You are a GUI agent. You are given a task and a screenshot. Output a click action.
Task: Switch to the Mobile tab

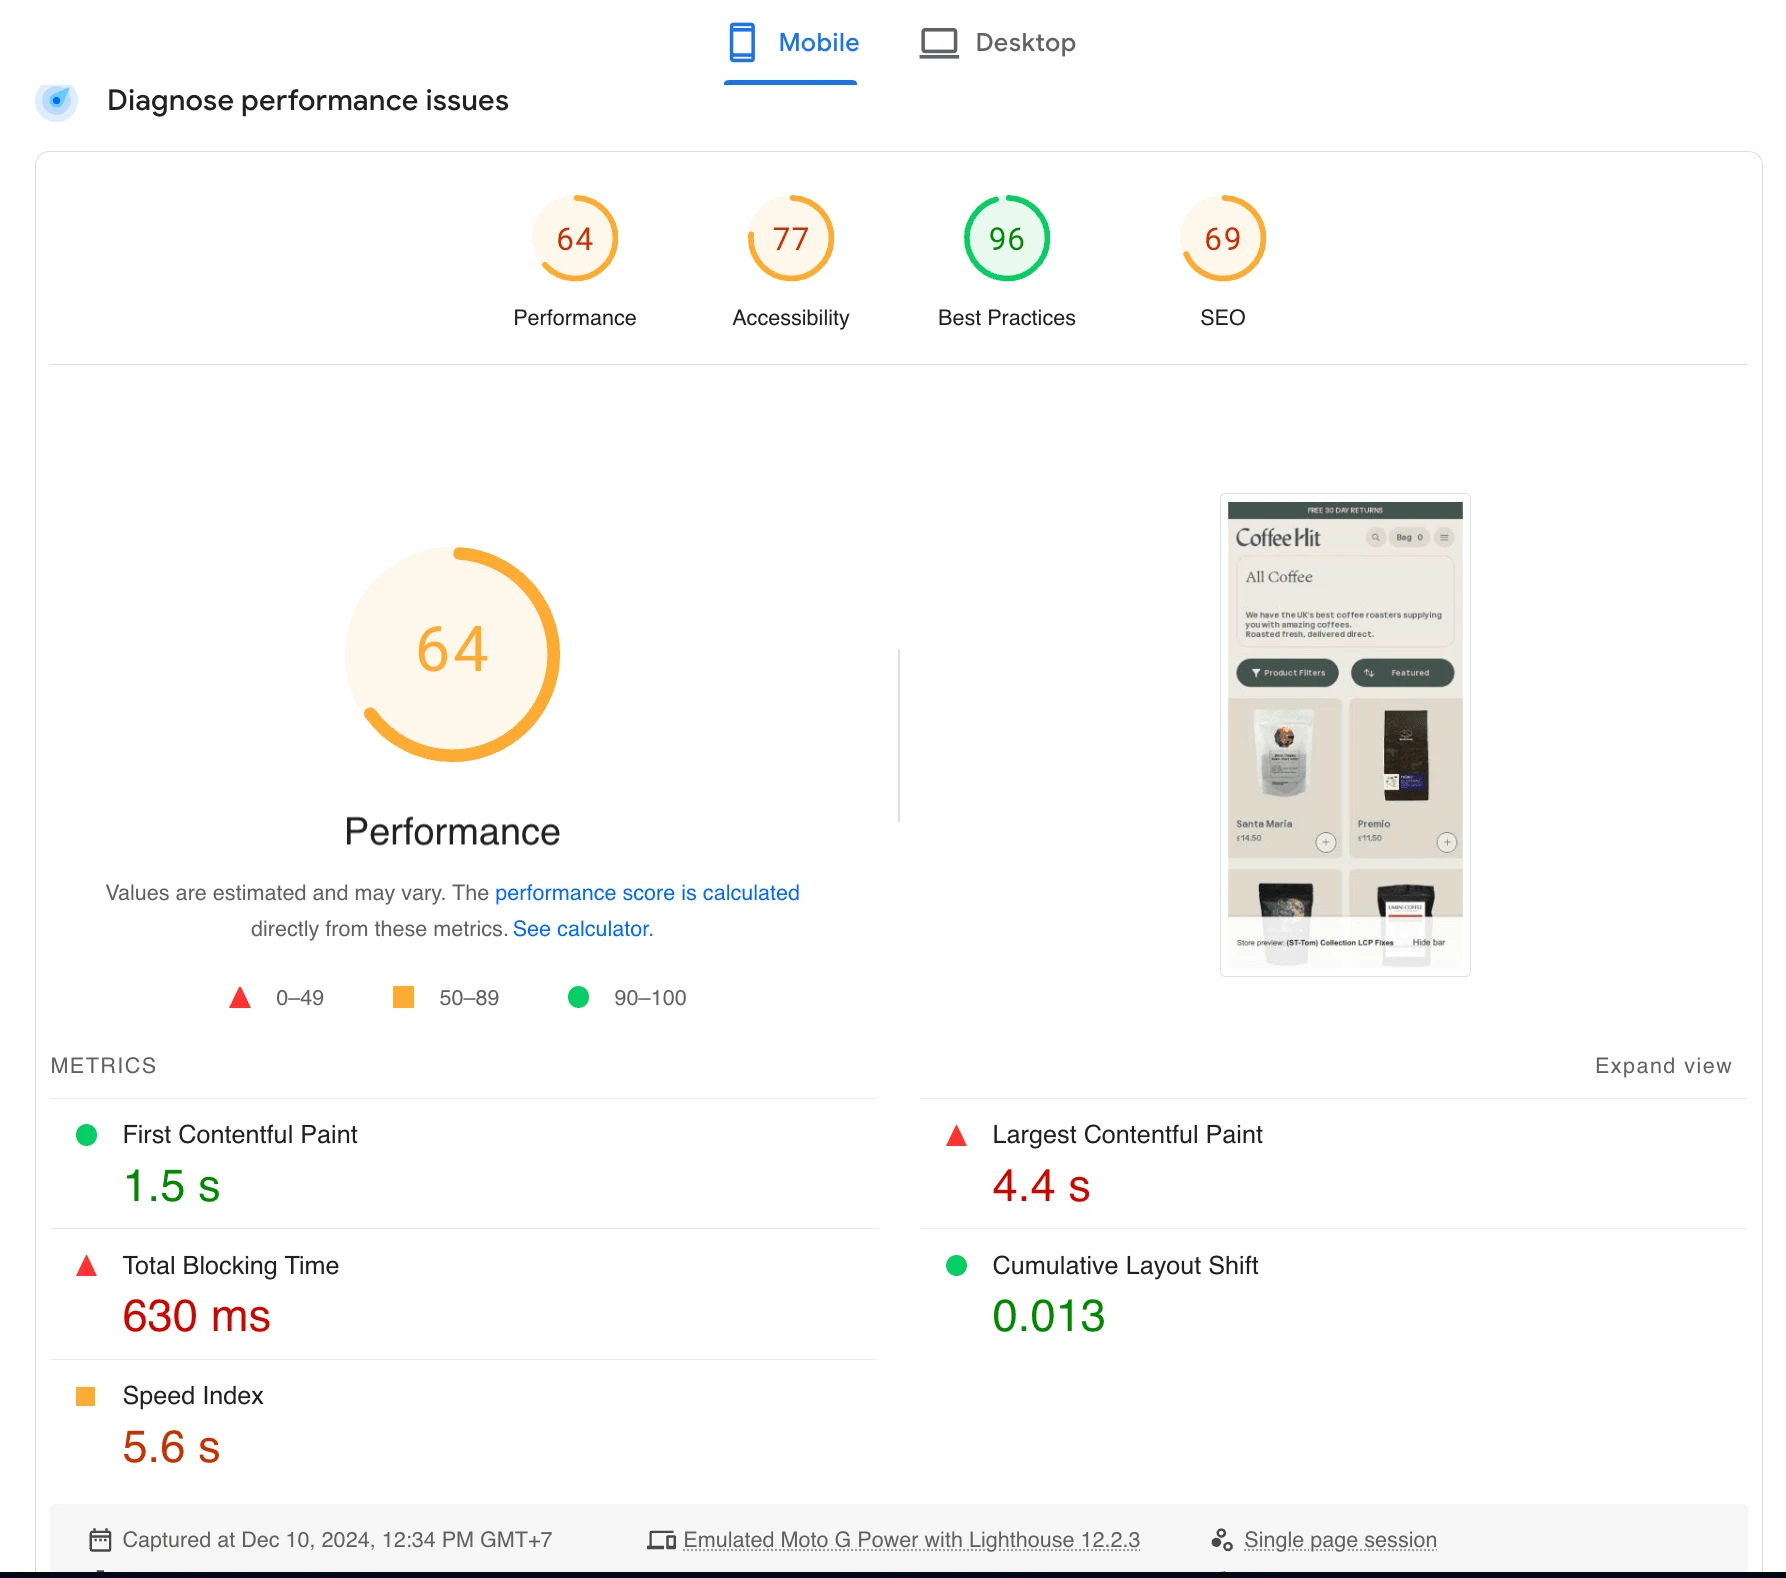792,43
